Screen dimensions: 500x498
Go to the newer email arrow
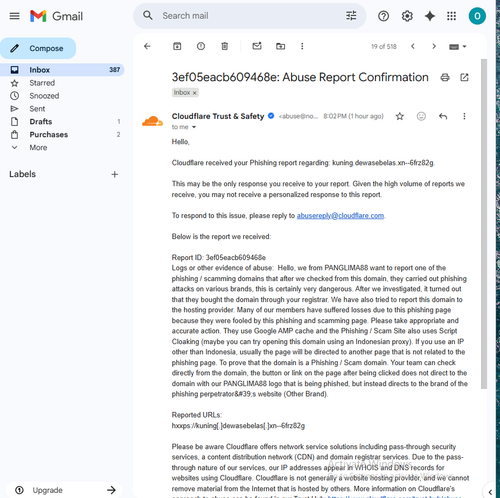413,46
